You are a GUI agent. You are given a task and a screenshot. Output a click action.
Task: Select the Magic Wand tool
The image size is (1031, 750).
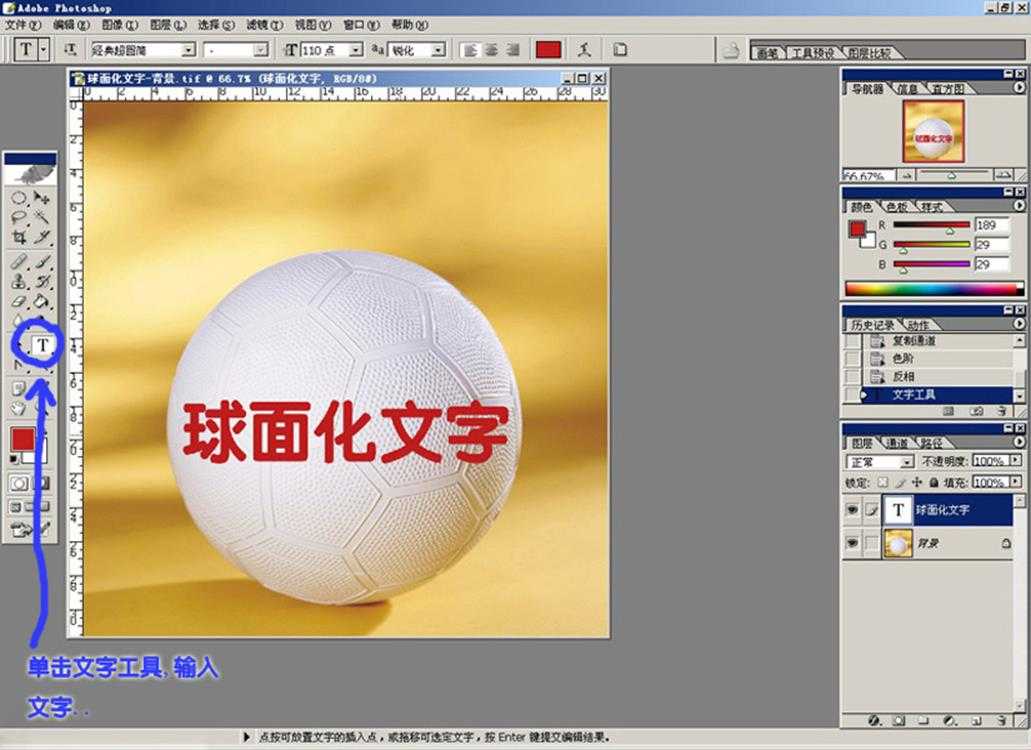41,217
